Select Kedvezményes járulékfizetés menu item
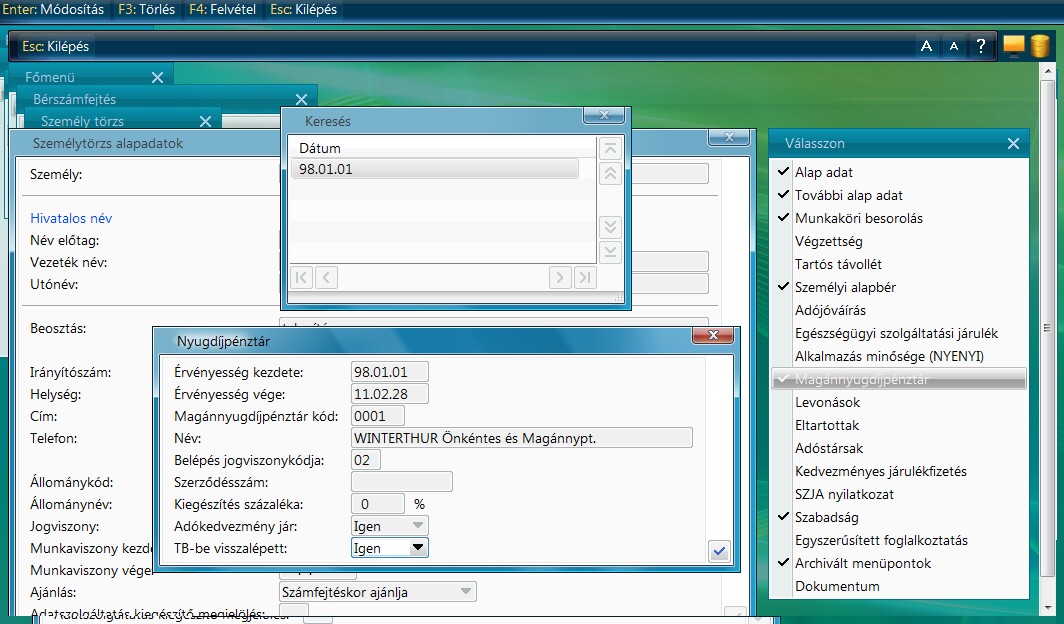 [x=898, y=471]
